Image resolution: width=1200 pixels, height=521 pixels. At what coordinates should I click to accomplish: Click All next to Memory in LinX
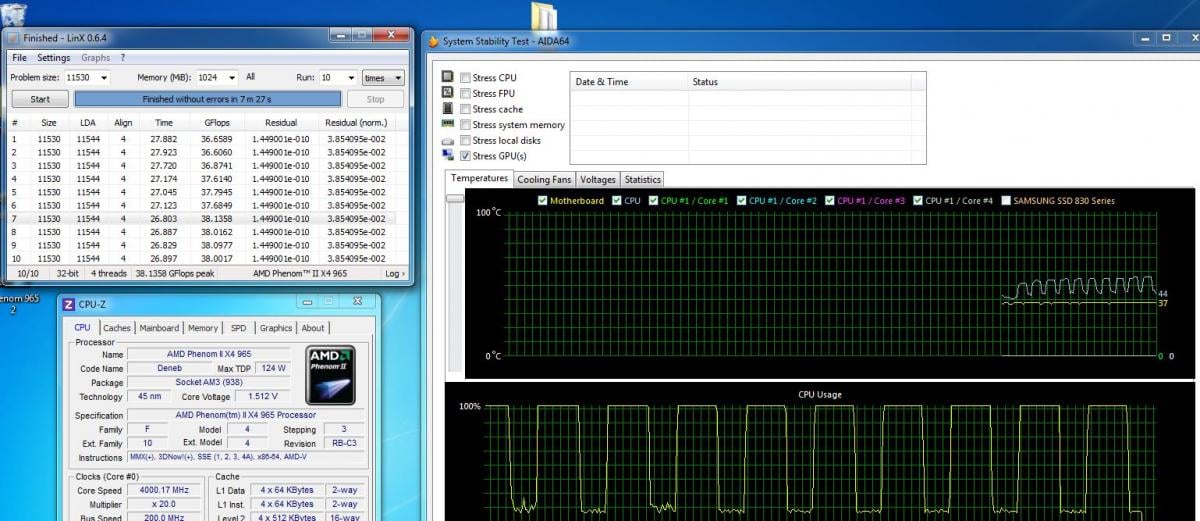(x=250, y=77)
